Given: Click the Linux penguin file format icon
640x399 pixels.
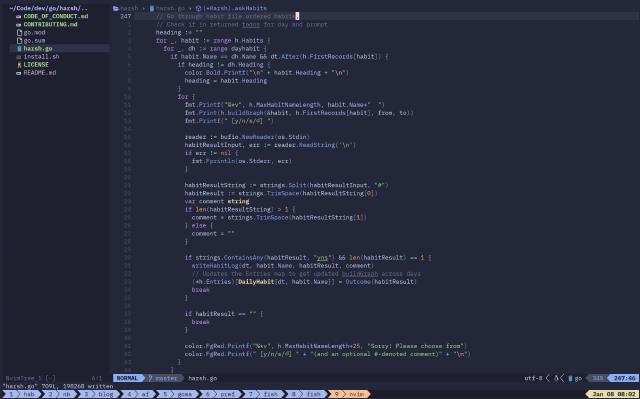Looking at the screenshot, I should click(x=556, y=378).
